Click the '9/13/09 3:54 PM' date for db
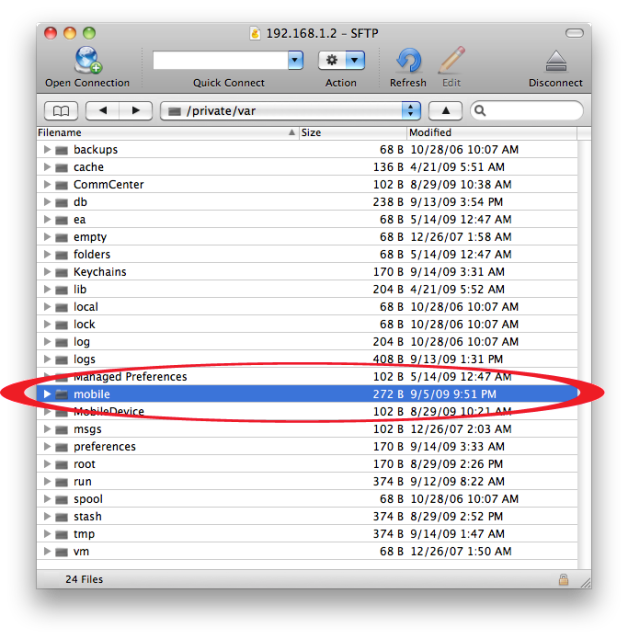 [456, 202]
